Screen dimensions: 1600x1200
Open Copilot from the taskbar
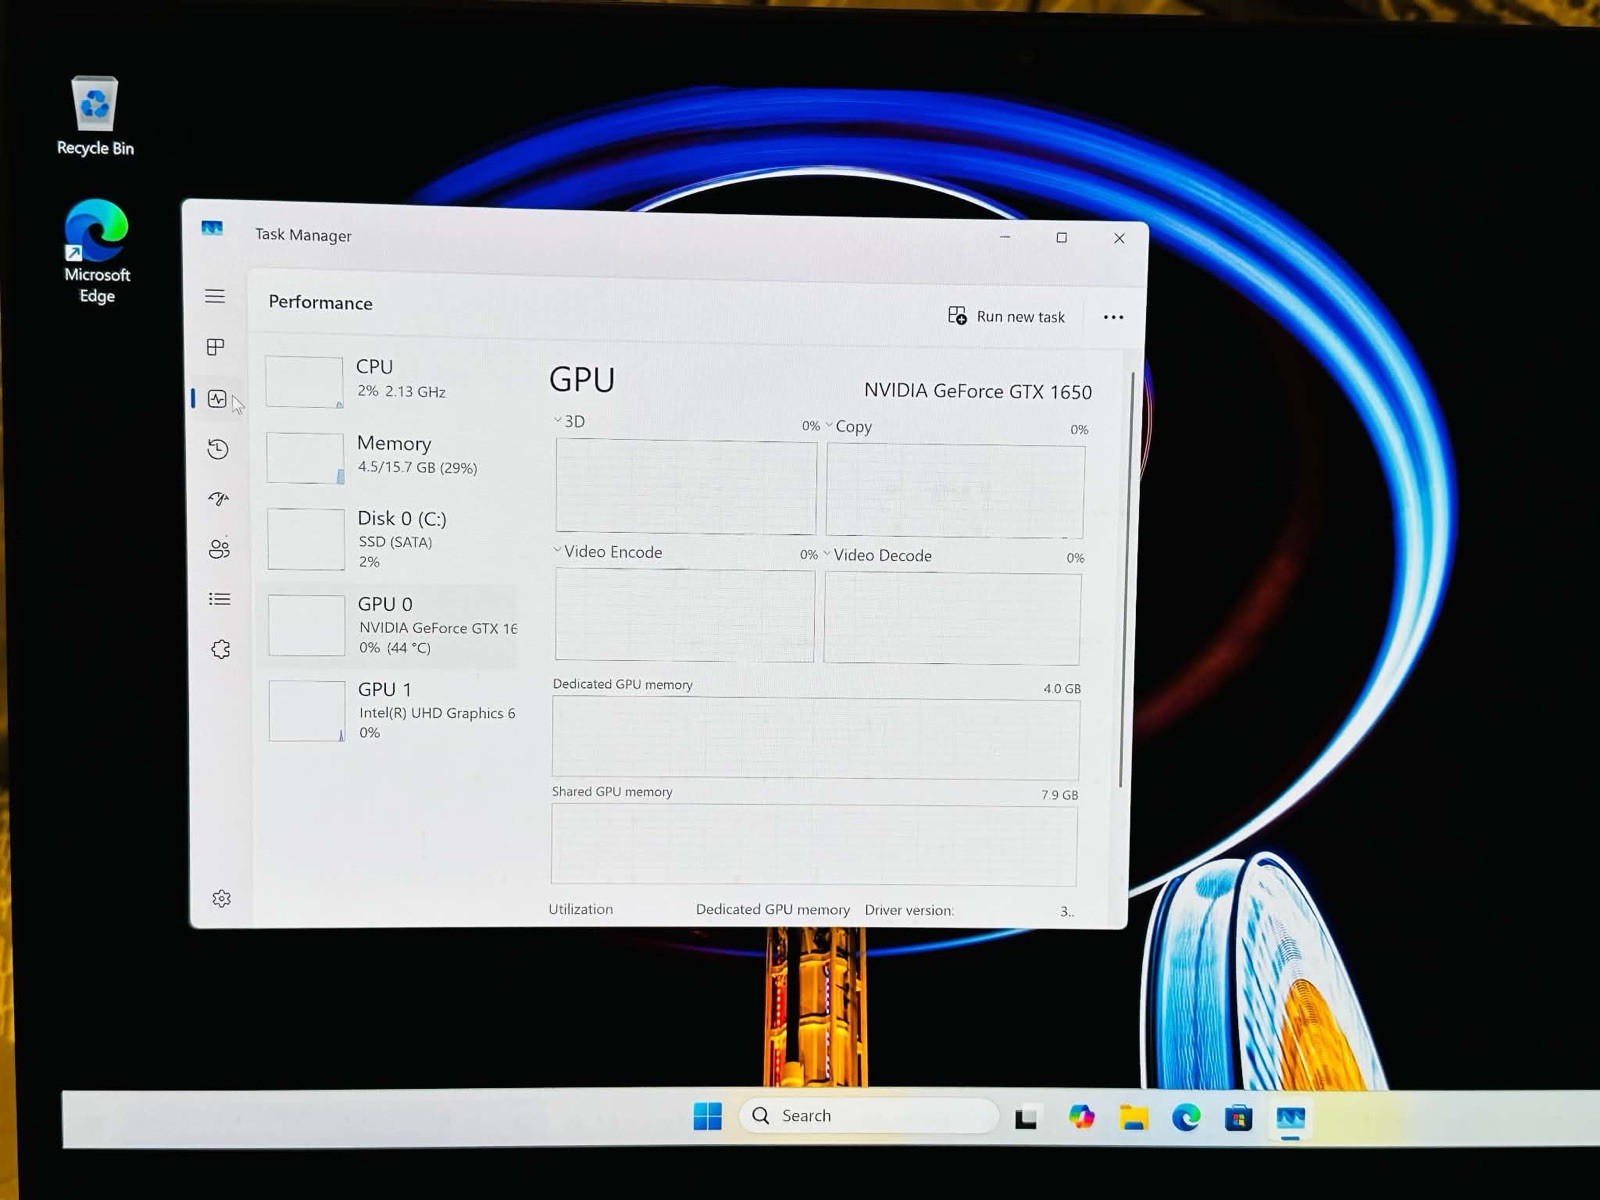(1081, 1117)
